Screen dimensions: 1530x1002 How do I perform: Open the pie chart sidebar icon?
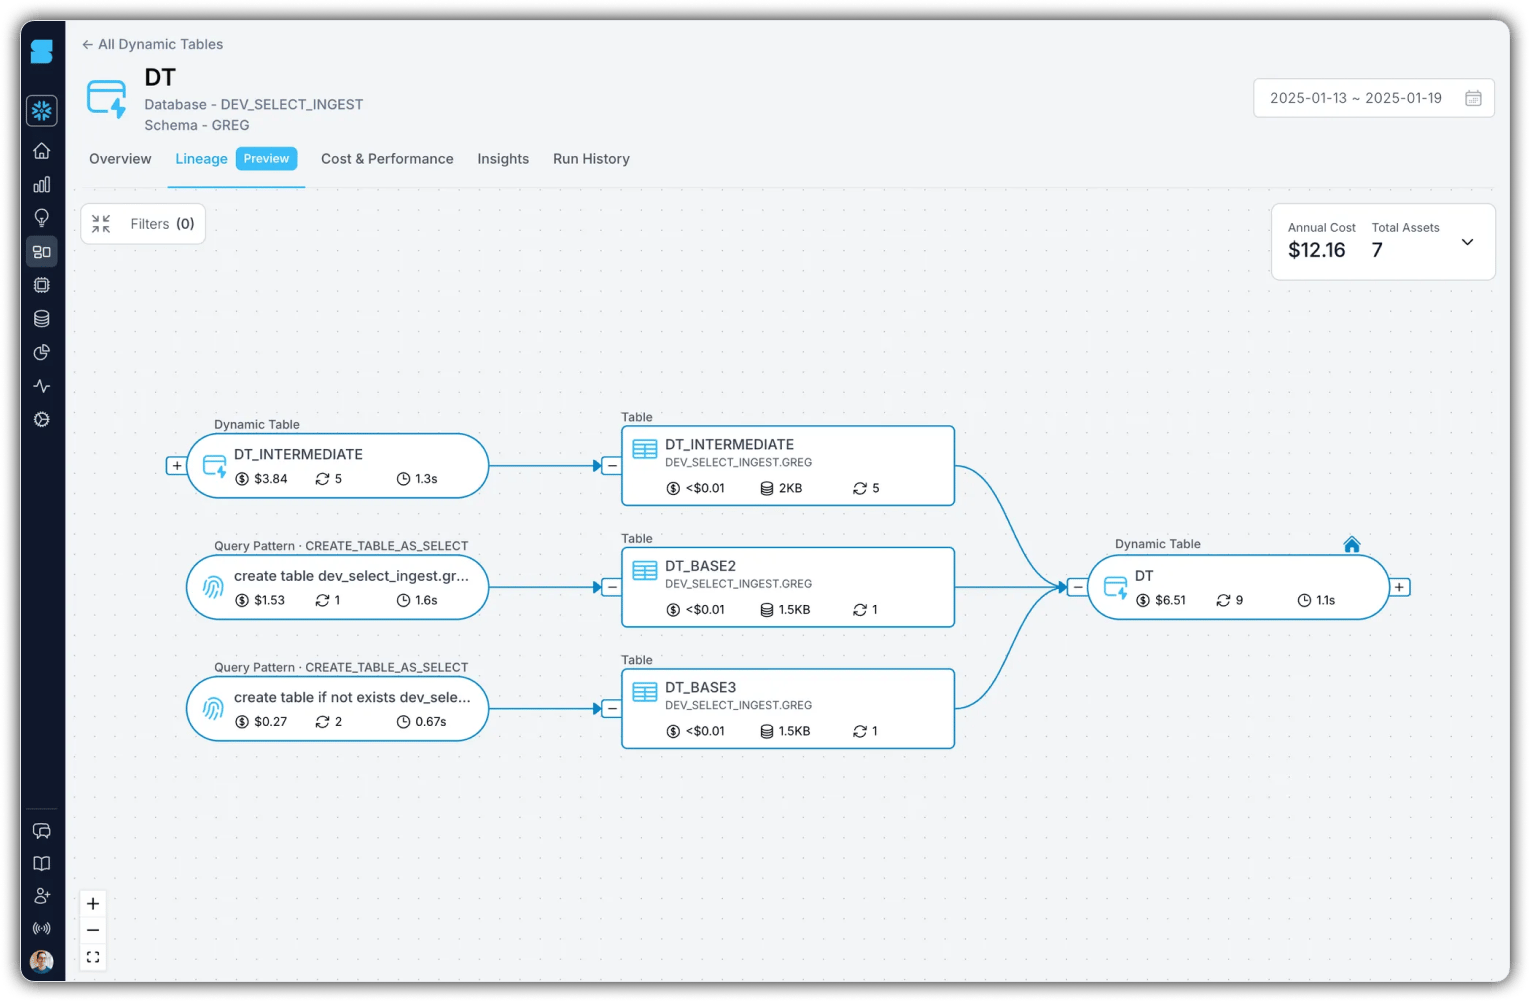tap(42, 352)
